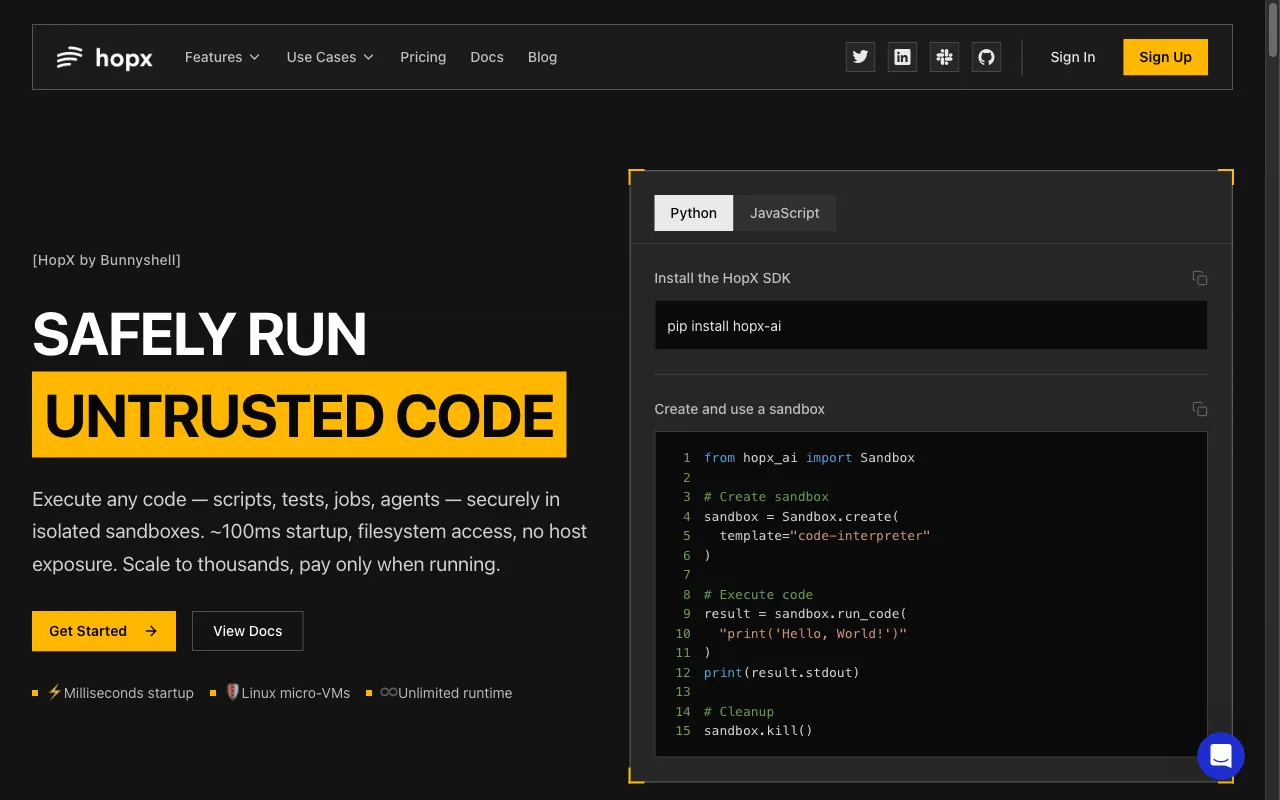1280x800 pixels.
Task: Click the Install the HopX SDK label
Action: [722, 278]
